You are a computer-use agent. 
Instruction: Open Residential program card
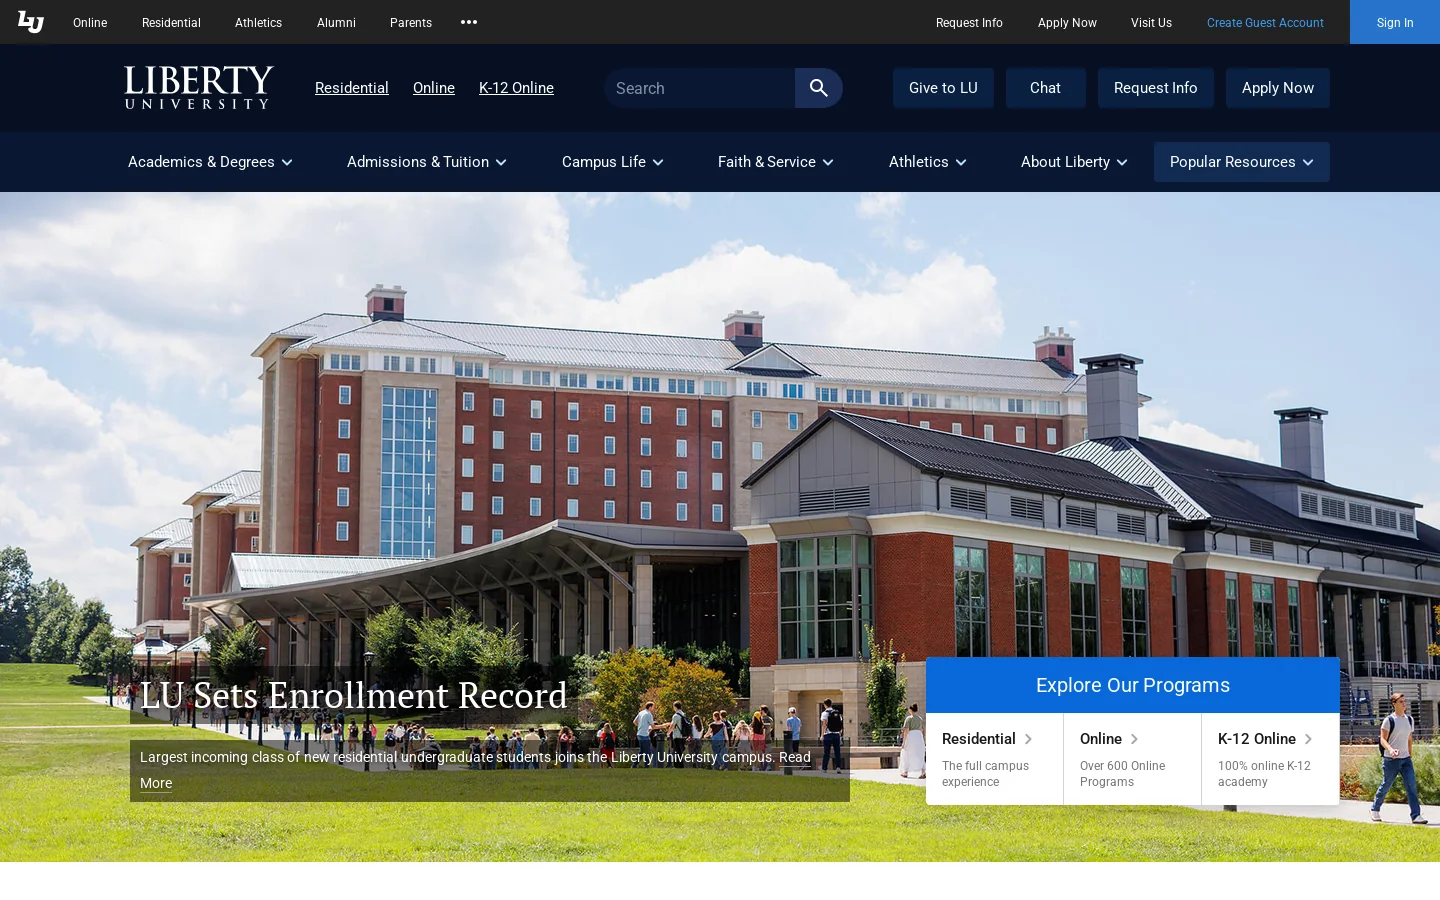[x=995, y=759]
